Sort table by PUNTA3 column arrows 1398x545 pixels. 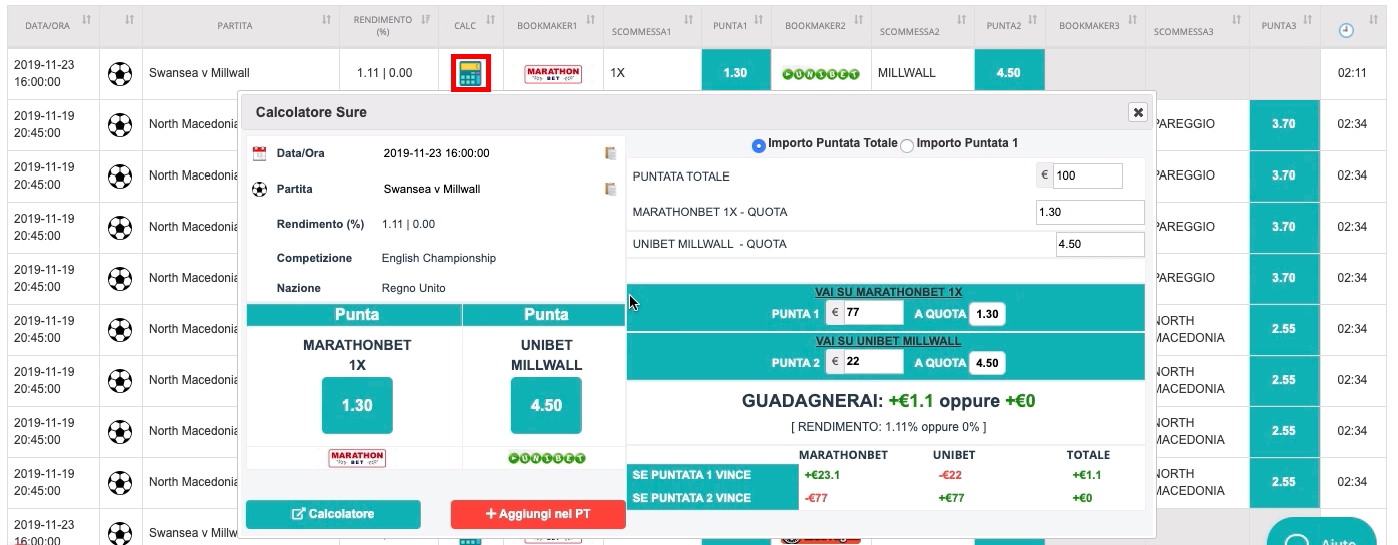(x=1308, y=20)
